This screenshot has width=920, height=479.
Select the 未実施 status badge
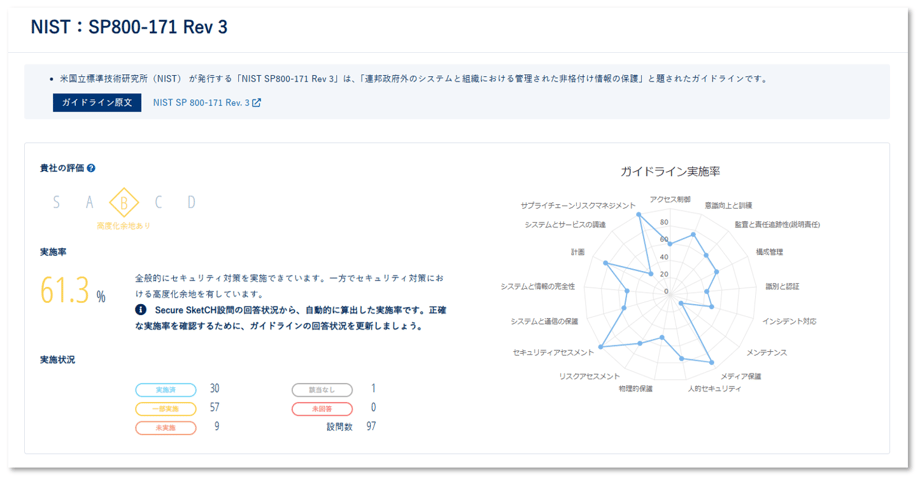pyautogui.click(x=165, y=428)
